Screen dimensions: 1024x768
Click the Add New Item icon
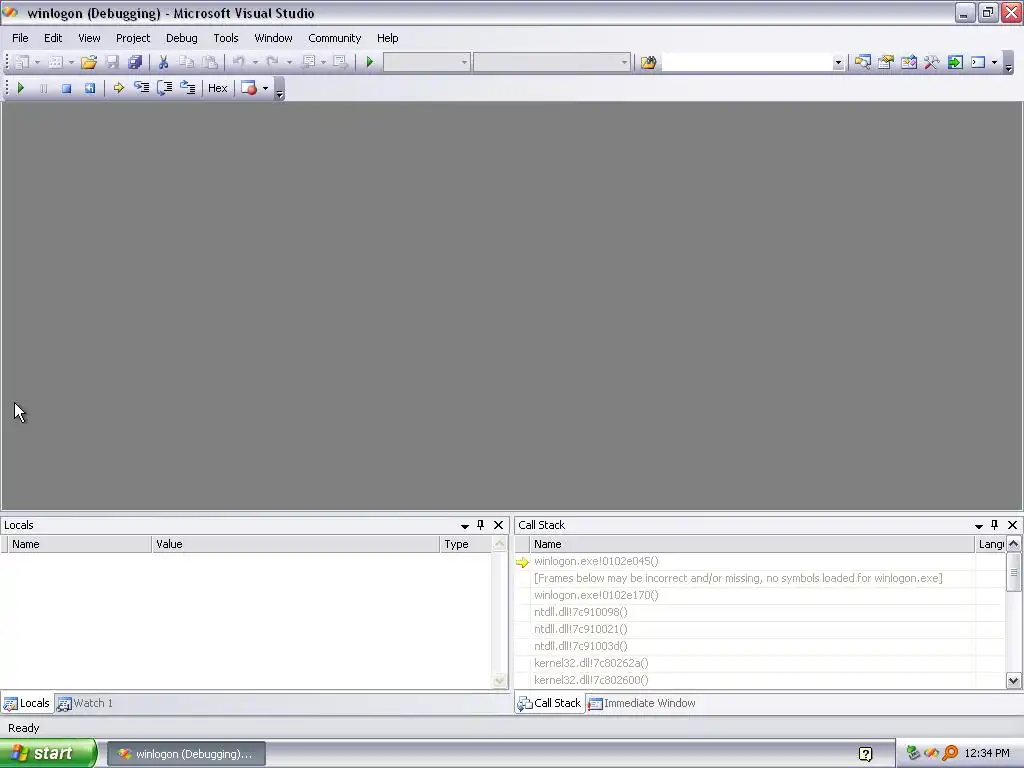[x=56, y=62]
